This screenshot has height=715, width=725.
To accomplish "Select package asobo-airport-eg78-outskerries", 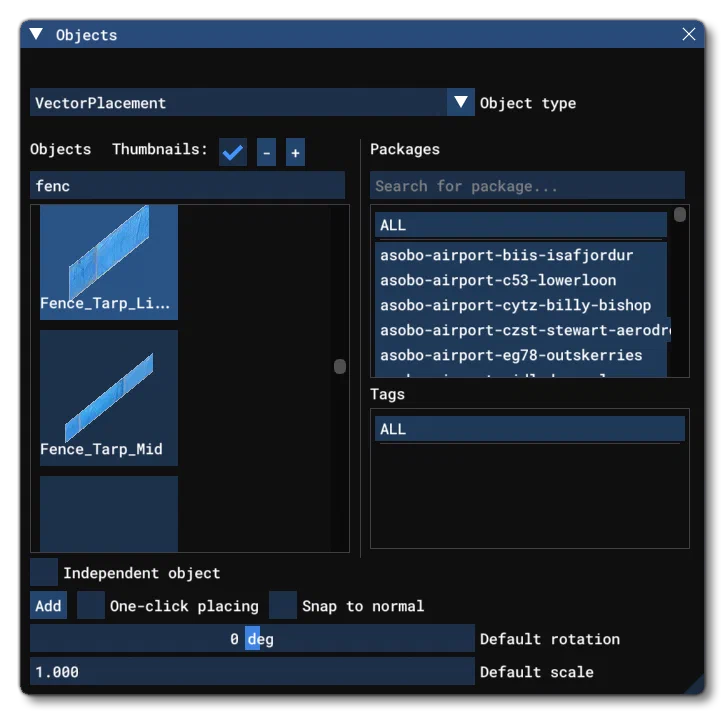I will point(521,355).
